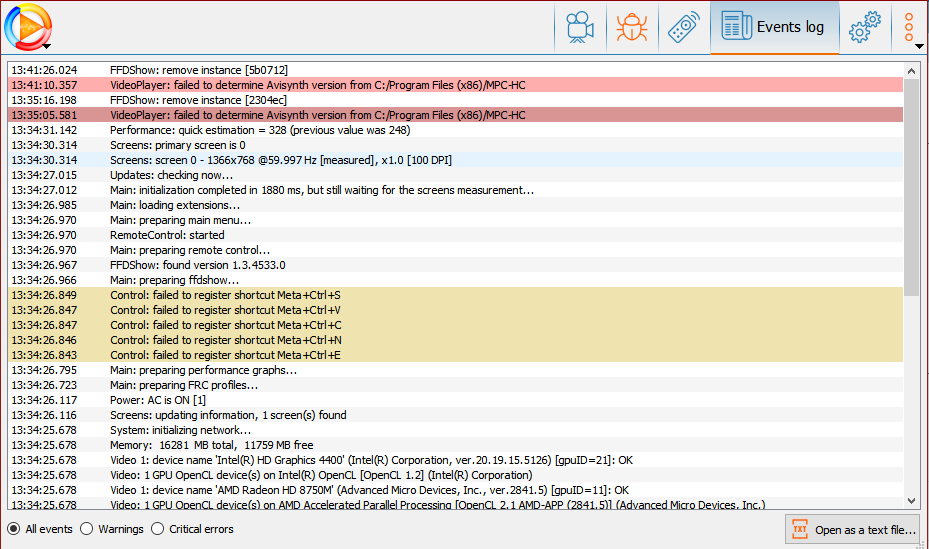The width and height of the screenshot is (929, 549).
Task: Select the All events radio button
Action: click(x=40, y=529)
